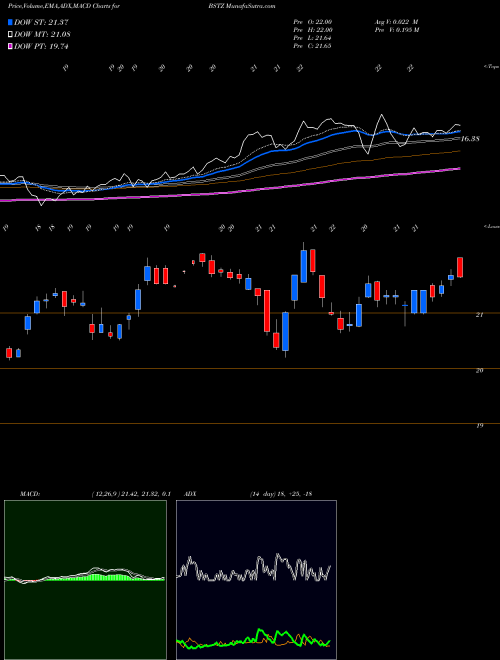Click the 'ADX' panel label
500x660 pixels.
pos(190,494)
